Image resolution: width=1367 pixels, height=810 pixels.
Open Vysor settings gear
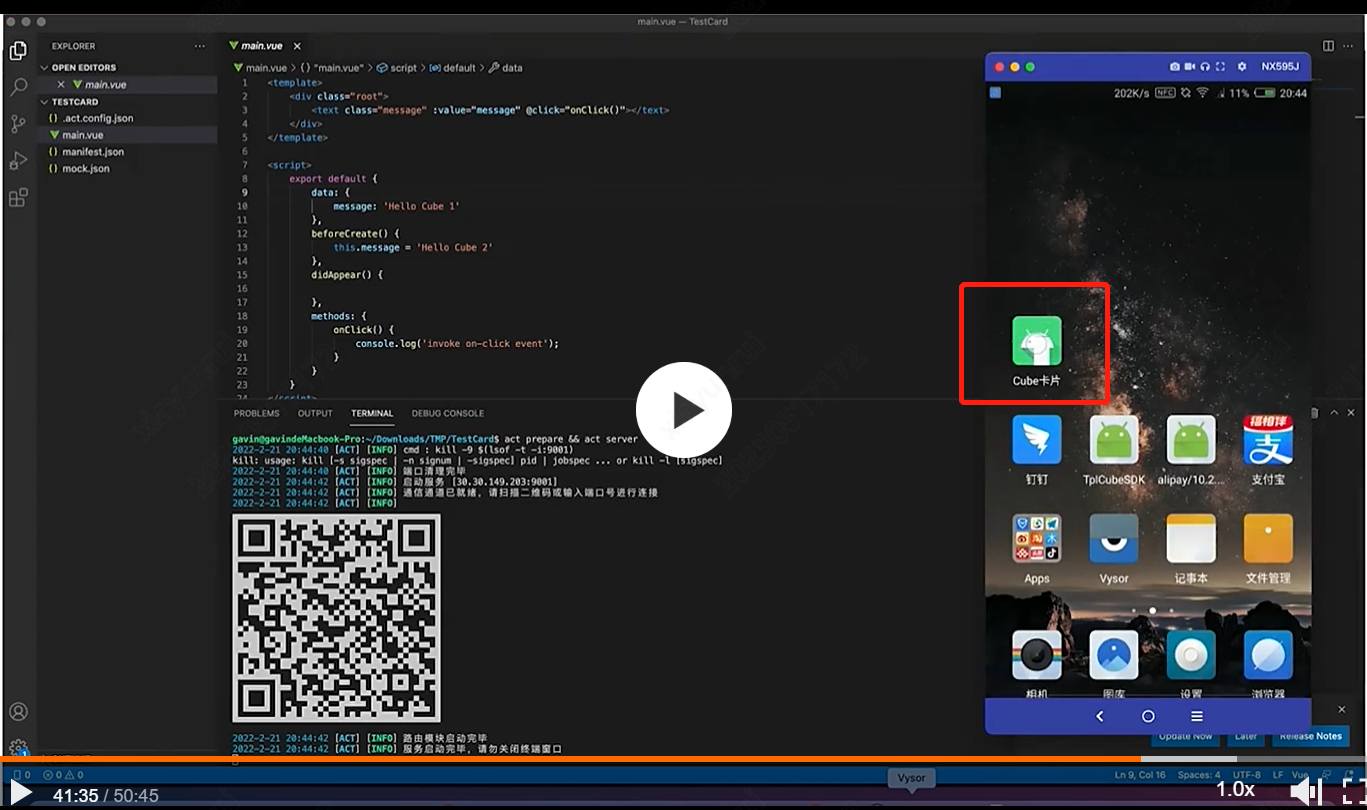[1242, 67]
